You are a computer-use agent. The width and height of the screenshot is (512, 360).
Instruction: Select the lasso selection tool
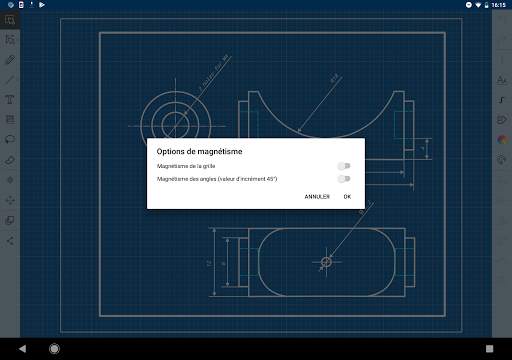click(10, 139)
